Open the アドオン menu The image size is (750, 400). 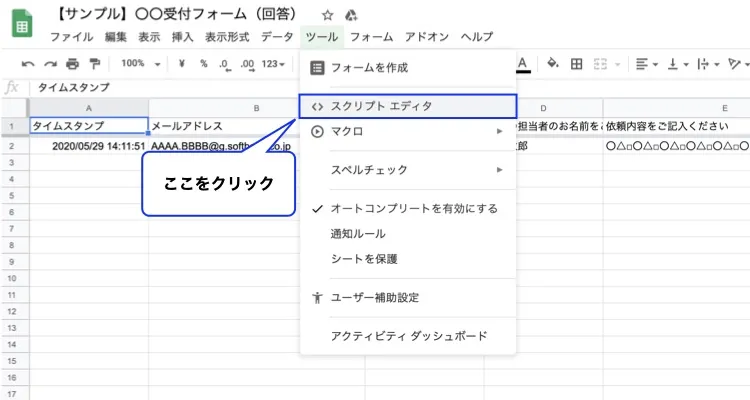coord(427,37)
